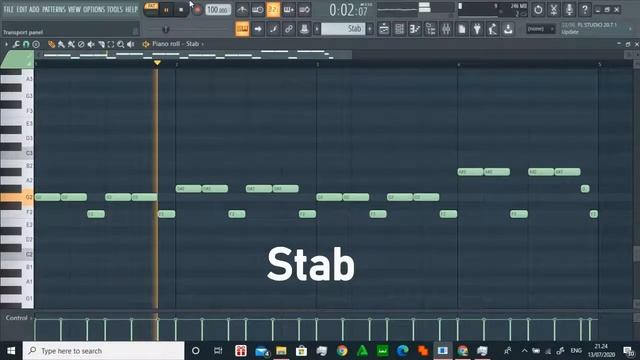Open the Control event lane dropdown
Viewport: 640px width, 360px height.
point(18,318)
